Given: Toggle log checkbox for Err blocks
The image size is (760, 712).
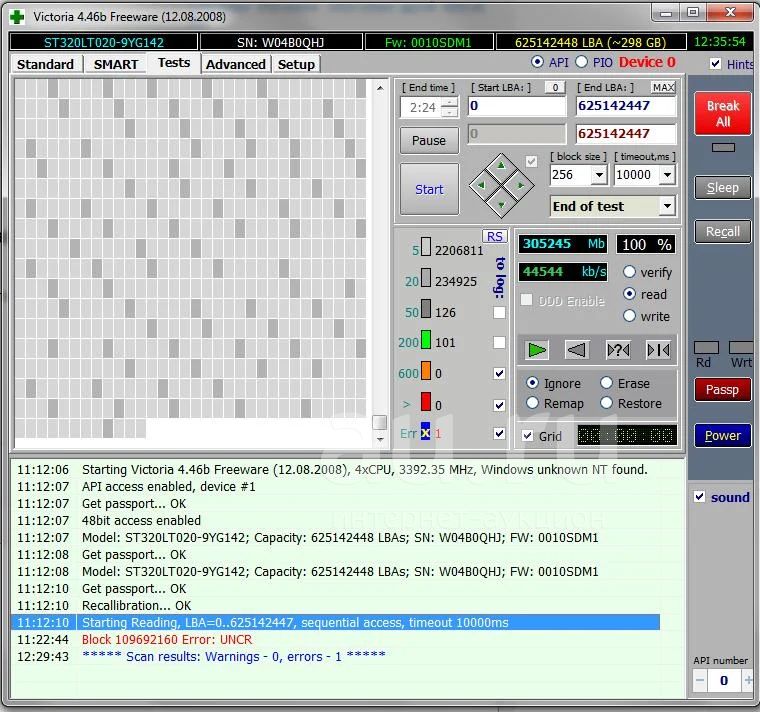Looking at the screenshot, I should click(499, 433).
